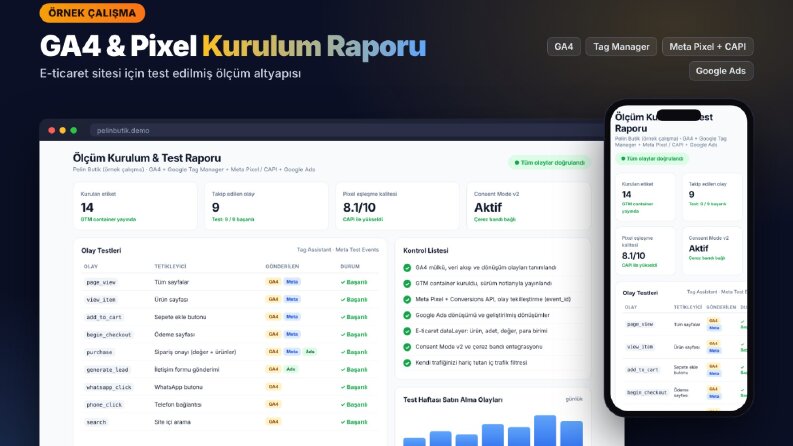
Task: Click the "Kontrol Listesi" heading
Action: point(426,250)
